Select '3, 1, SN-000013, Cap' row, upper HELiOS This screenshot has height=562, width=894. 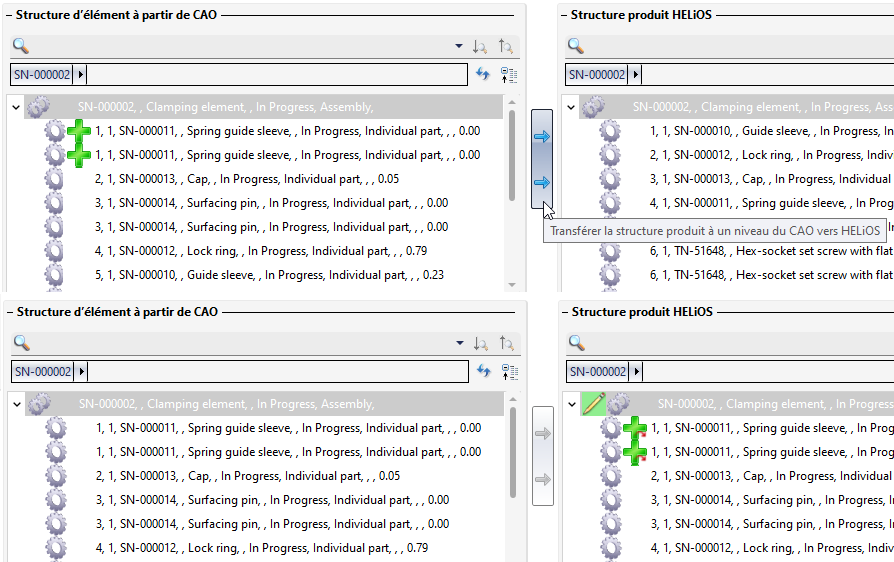pyautogui.click(x=772, y=179)
